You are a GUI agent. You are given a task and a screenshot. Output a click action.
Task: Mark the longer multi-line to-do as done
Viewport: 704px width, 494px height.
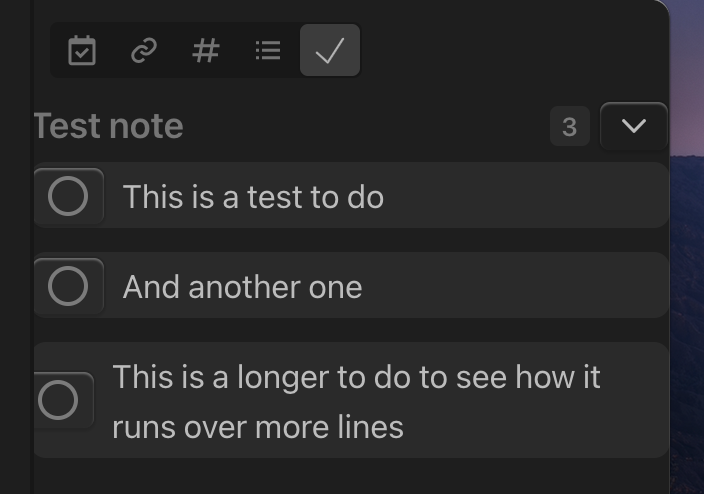(58, 400)
